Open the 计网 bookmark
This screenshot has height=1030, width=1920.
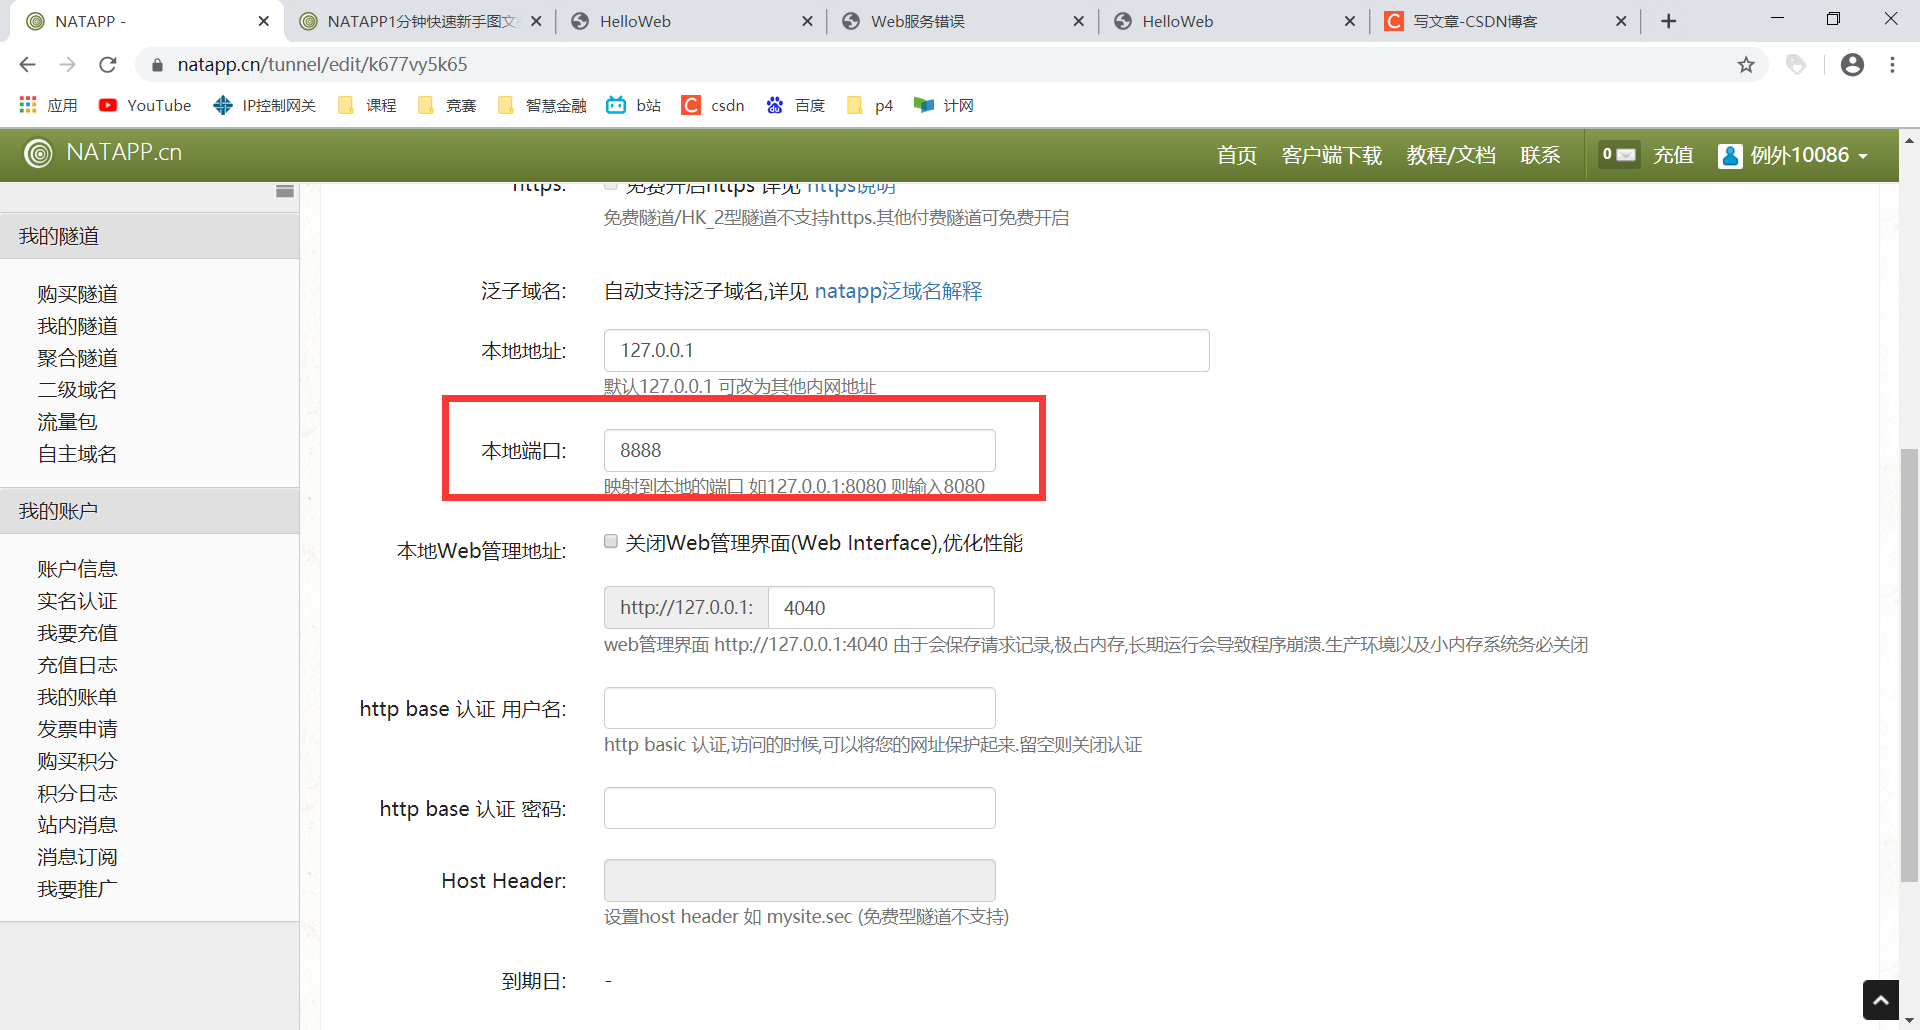944,105
